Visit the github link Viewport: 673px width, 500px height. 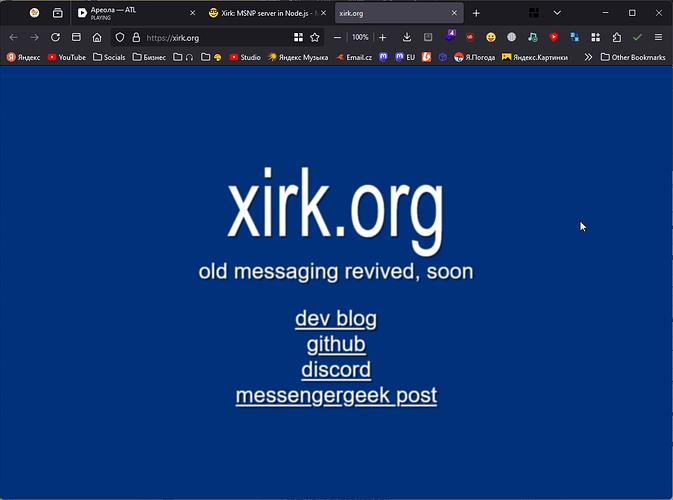pos(335,345)
